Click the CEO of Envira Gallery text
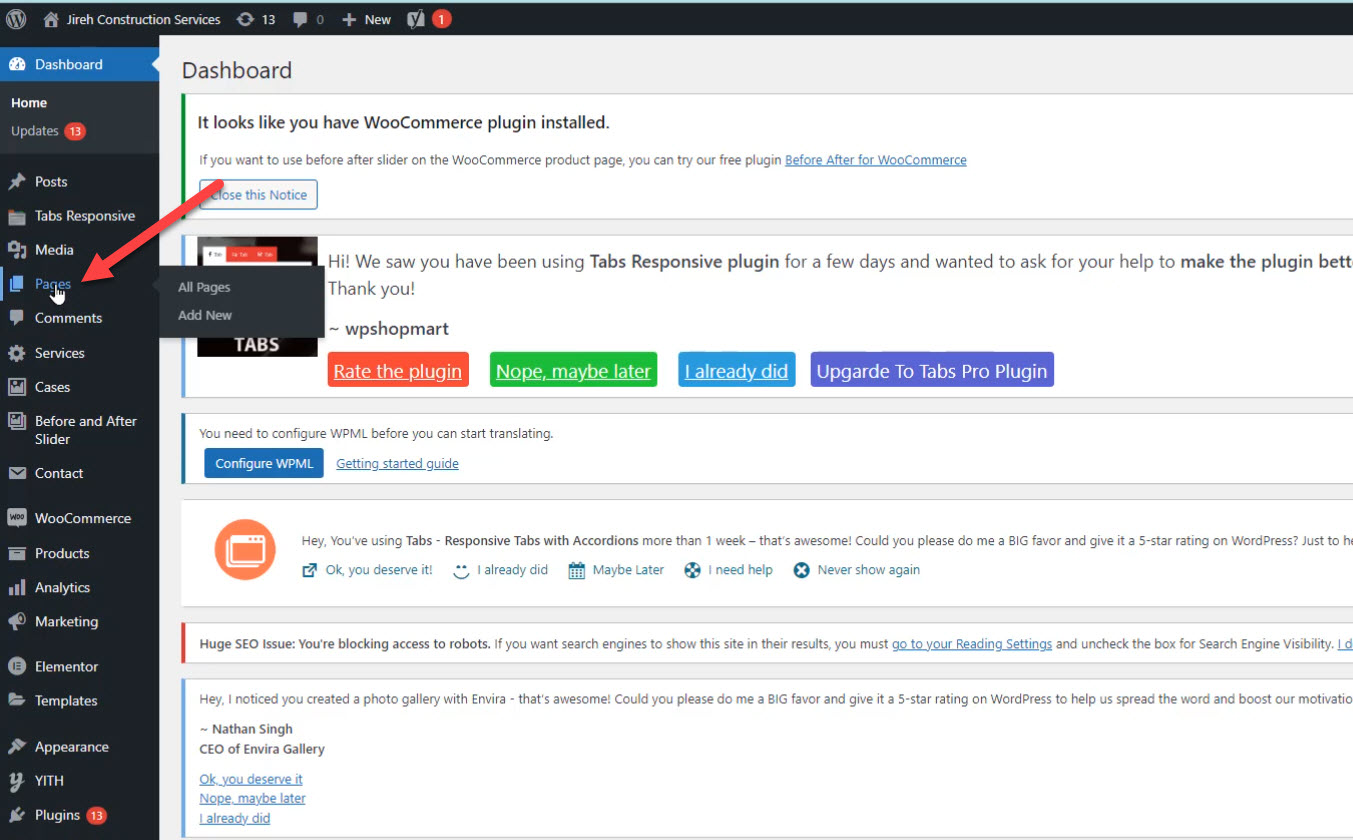This screenshot has width=1353, height=840. pyautogui.click(x=262, y=748)
